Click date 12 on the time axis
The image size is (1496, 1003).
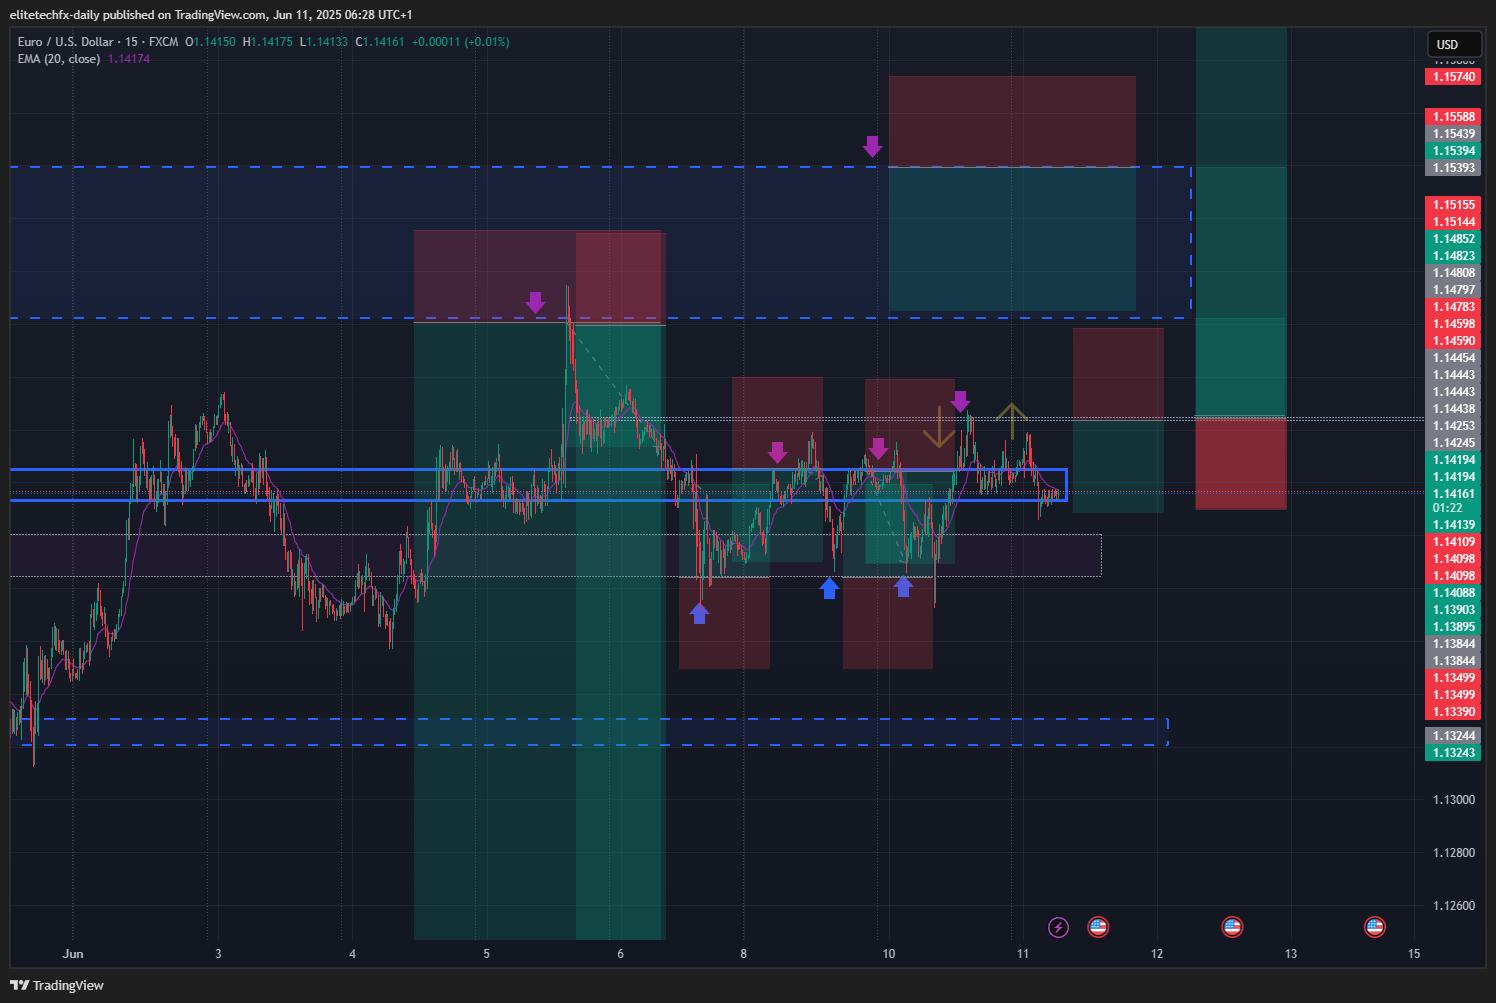(1157, 954)
